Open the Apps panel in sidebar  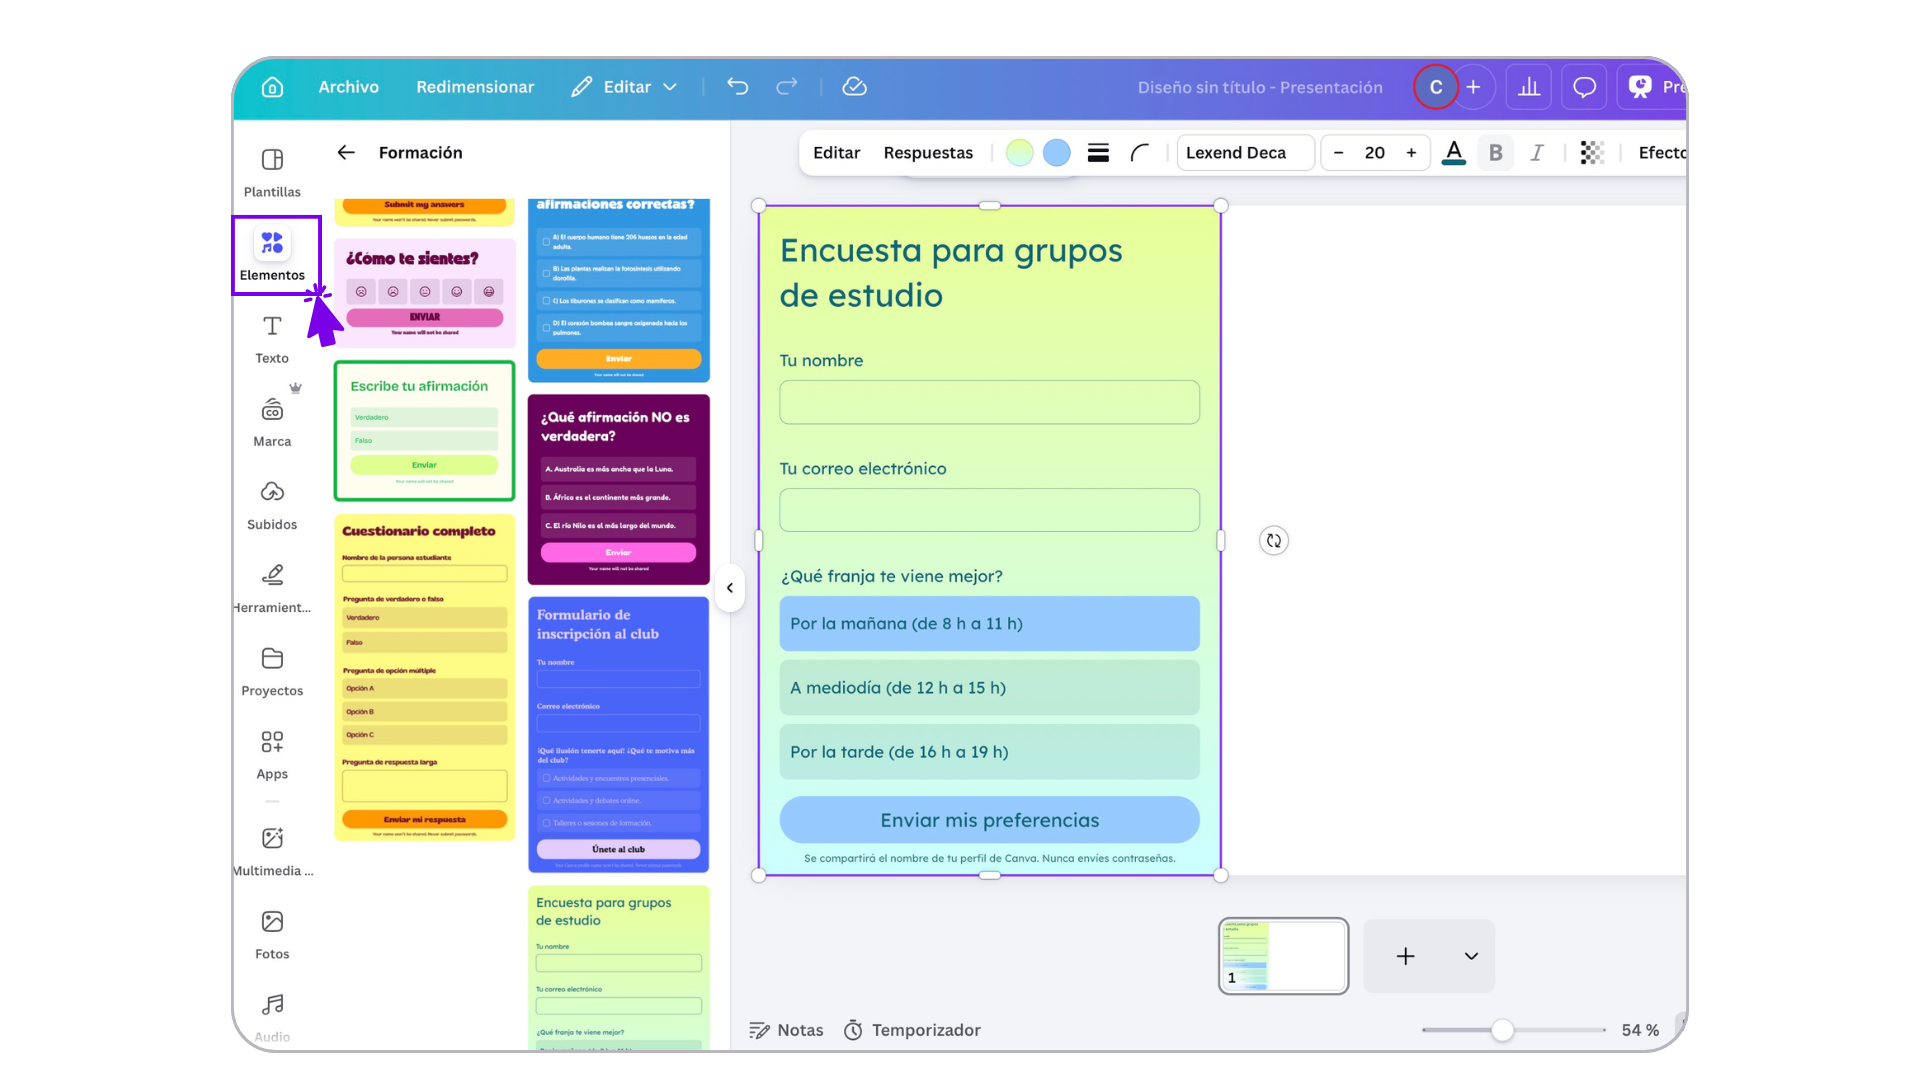(x=272, y=753)
